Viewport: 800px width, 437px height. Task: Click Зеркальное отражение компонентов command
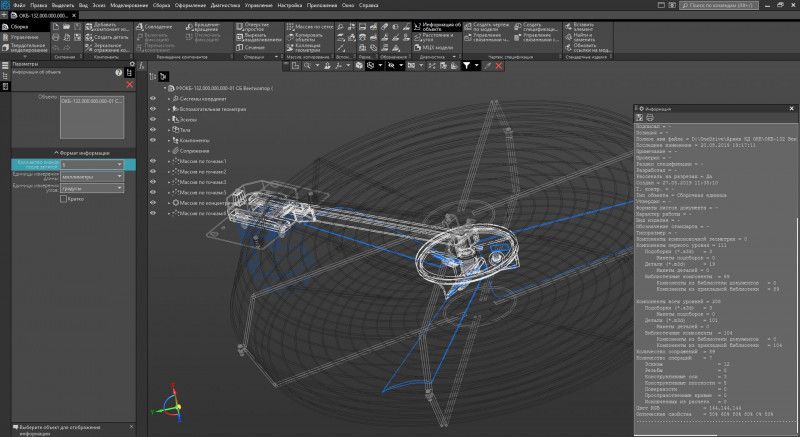[x=107, y=47]
